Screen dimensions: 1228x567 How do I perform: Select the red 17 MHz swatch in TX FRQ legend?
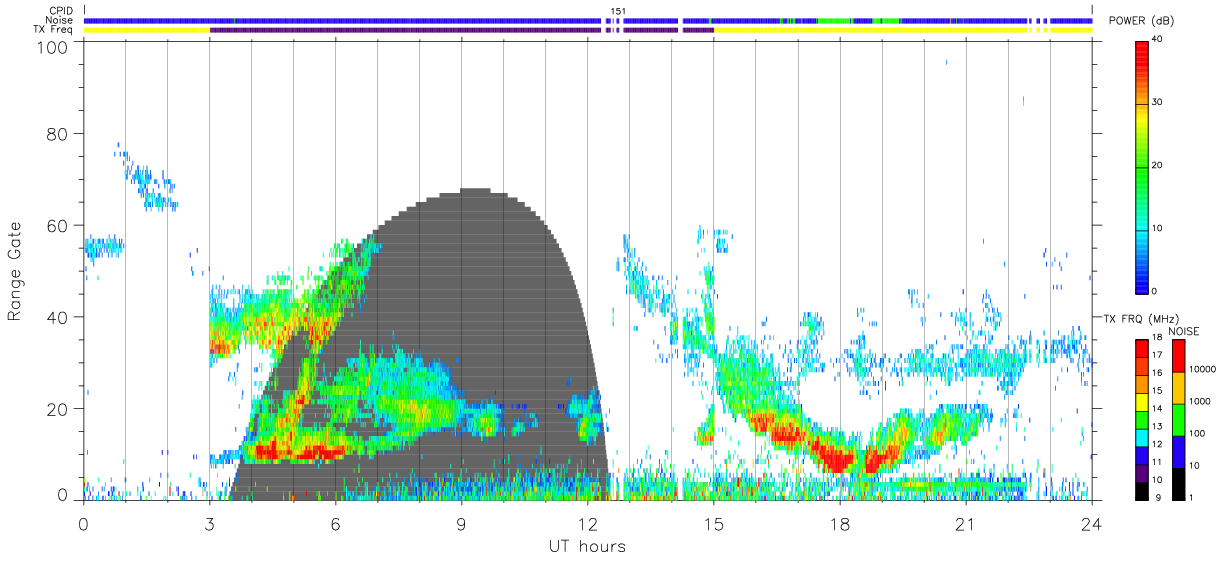(x=1142, y=347)
